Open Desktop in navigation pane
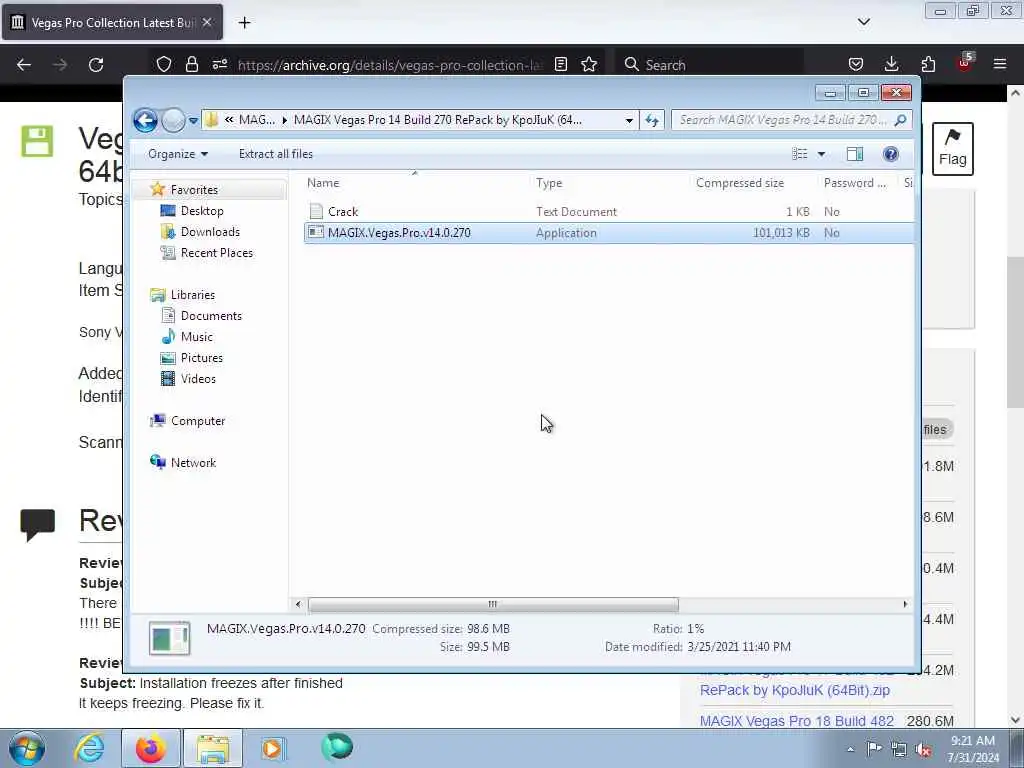Image resolution: width=1024 pixels, height=768 pixels. coord(202,211)
